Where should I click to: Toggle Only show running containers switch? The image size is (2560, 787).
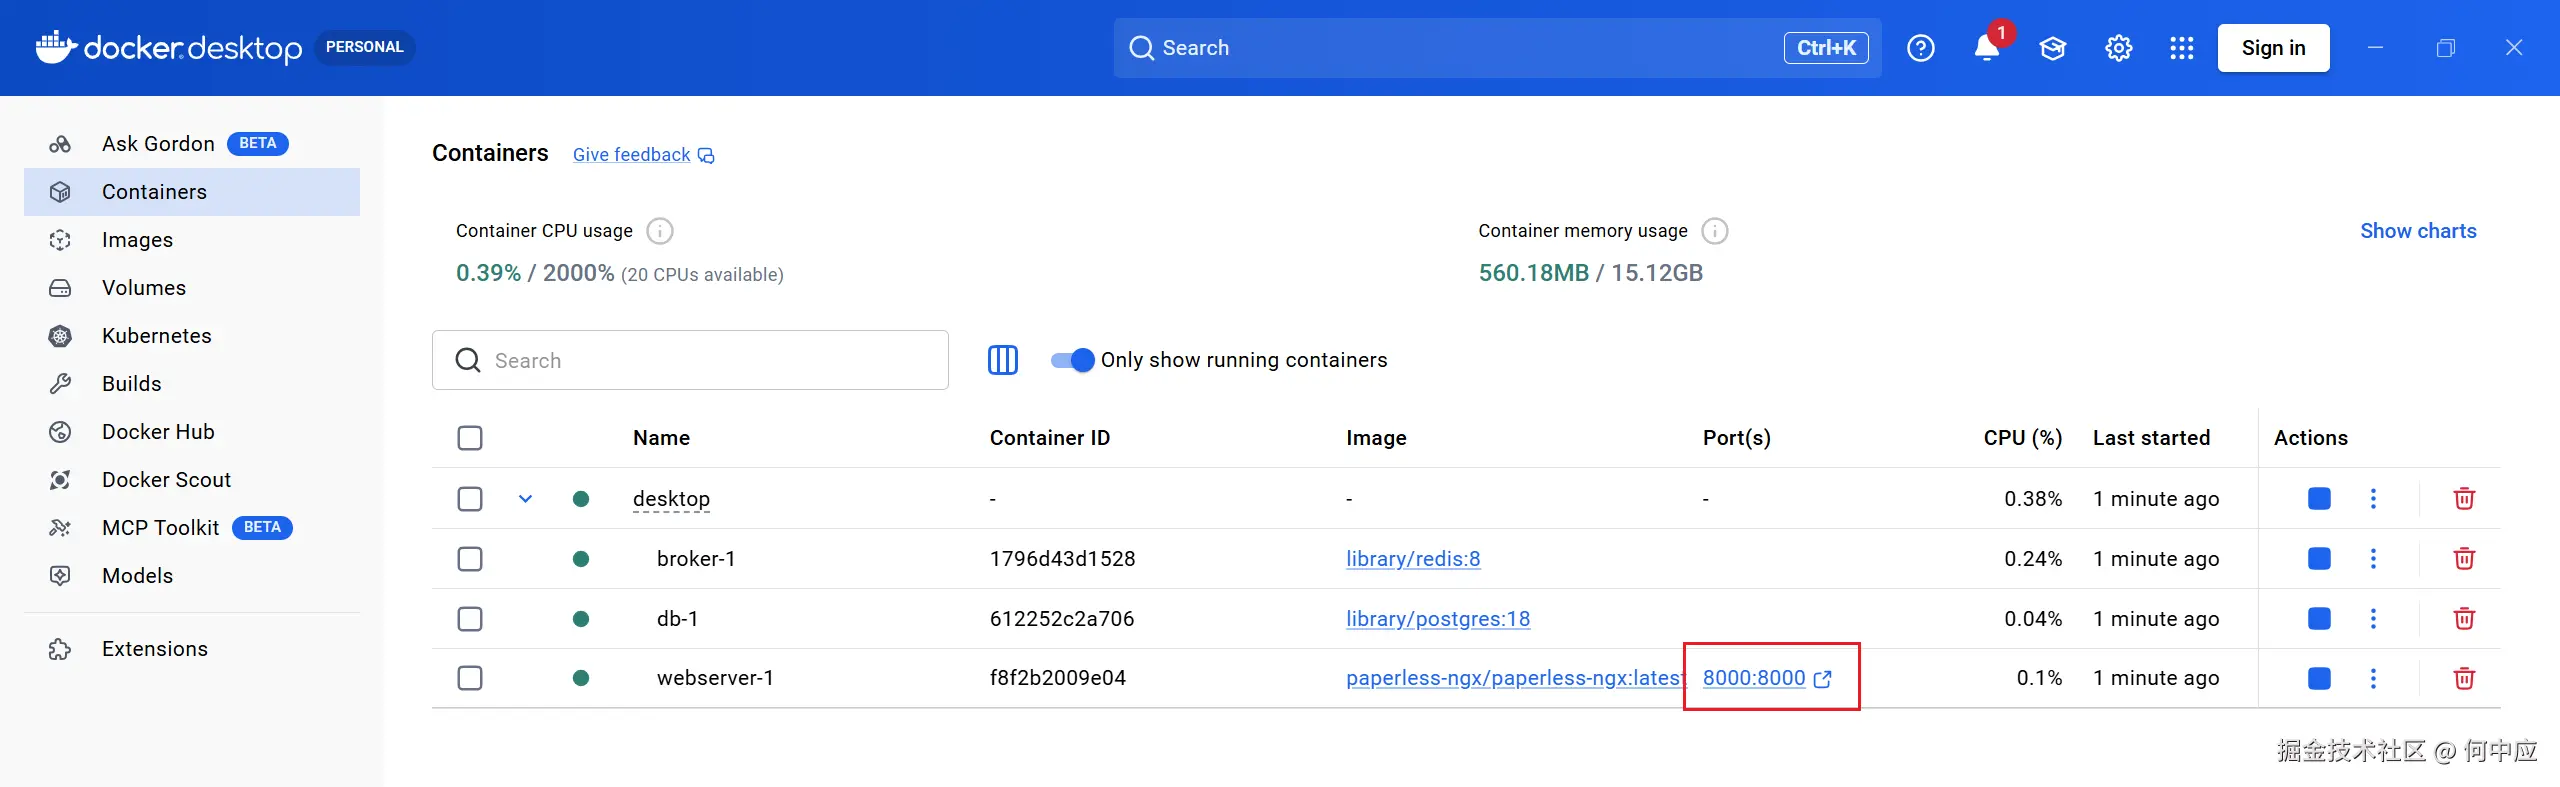(x=1072, y=360)
